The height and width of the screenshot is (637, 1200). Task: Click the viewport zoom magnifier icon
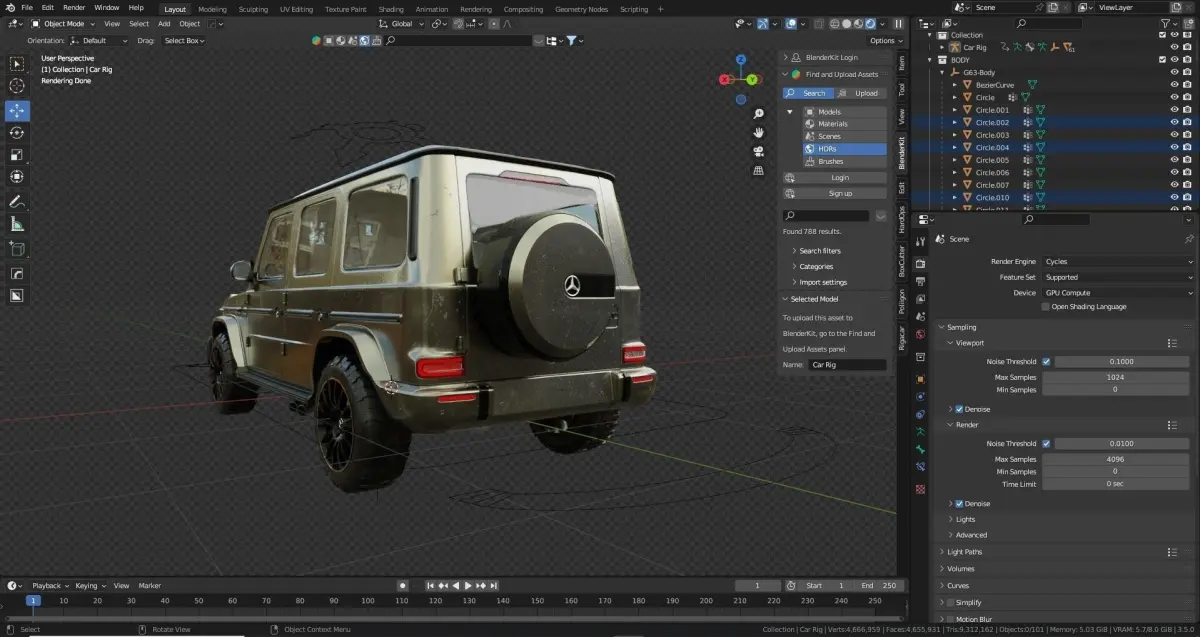tap(759, 112)
